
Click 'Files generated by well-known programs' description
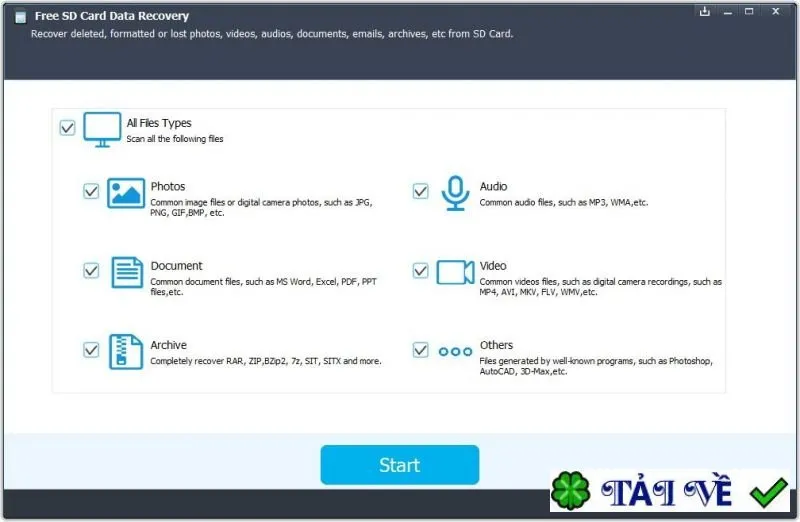click(596, 366)
